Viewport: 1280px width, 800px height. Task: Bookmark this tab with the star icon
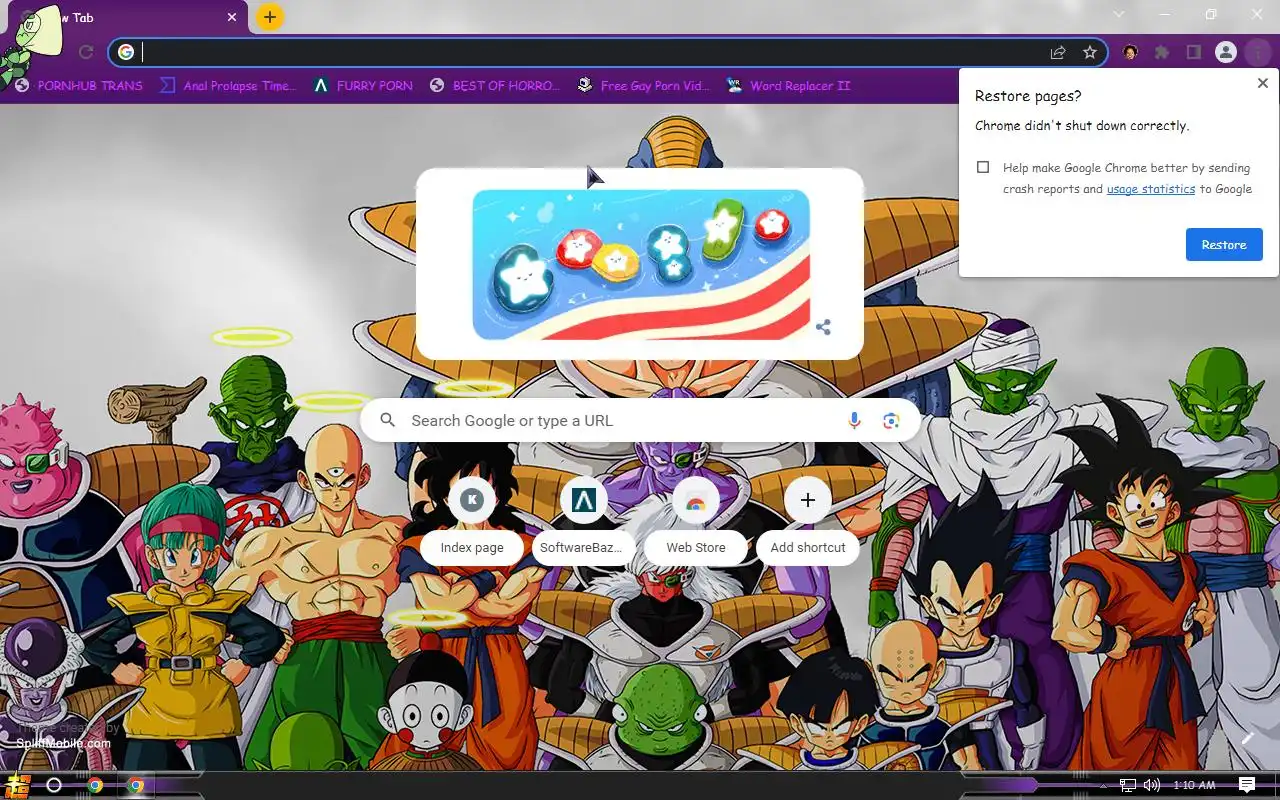point(1090,52)
